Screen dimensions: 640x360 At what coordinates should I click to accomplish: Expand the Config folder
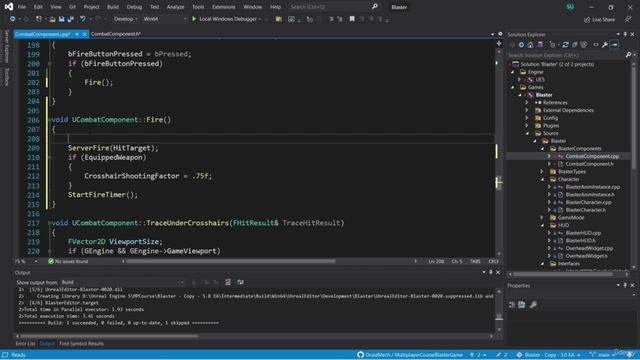pyautogui.click(x=527, y=118)
